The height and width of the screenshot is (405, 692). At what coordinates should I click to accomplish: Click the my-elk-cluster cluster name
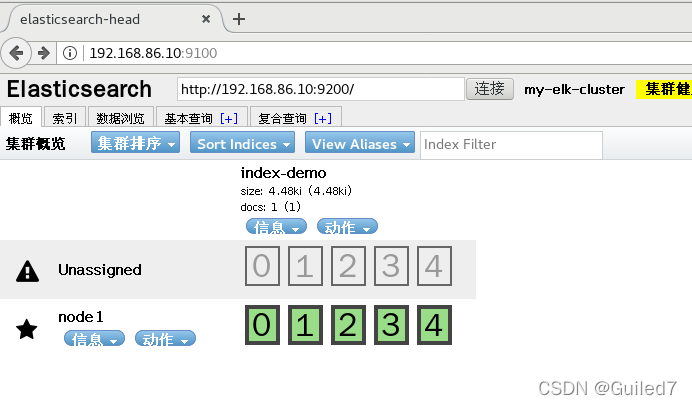pyautogui.click(x=574, y=90)
